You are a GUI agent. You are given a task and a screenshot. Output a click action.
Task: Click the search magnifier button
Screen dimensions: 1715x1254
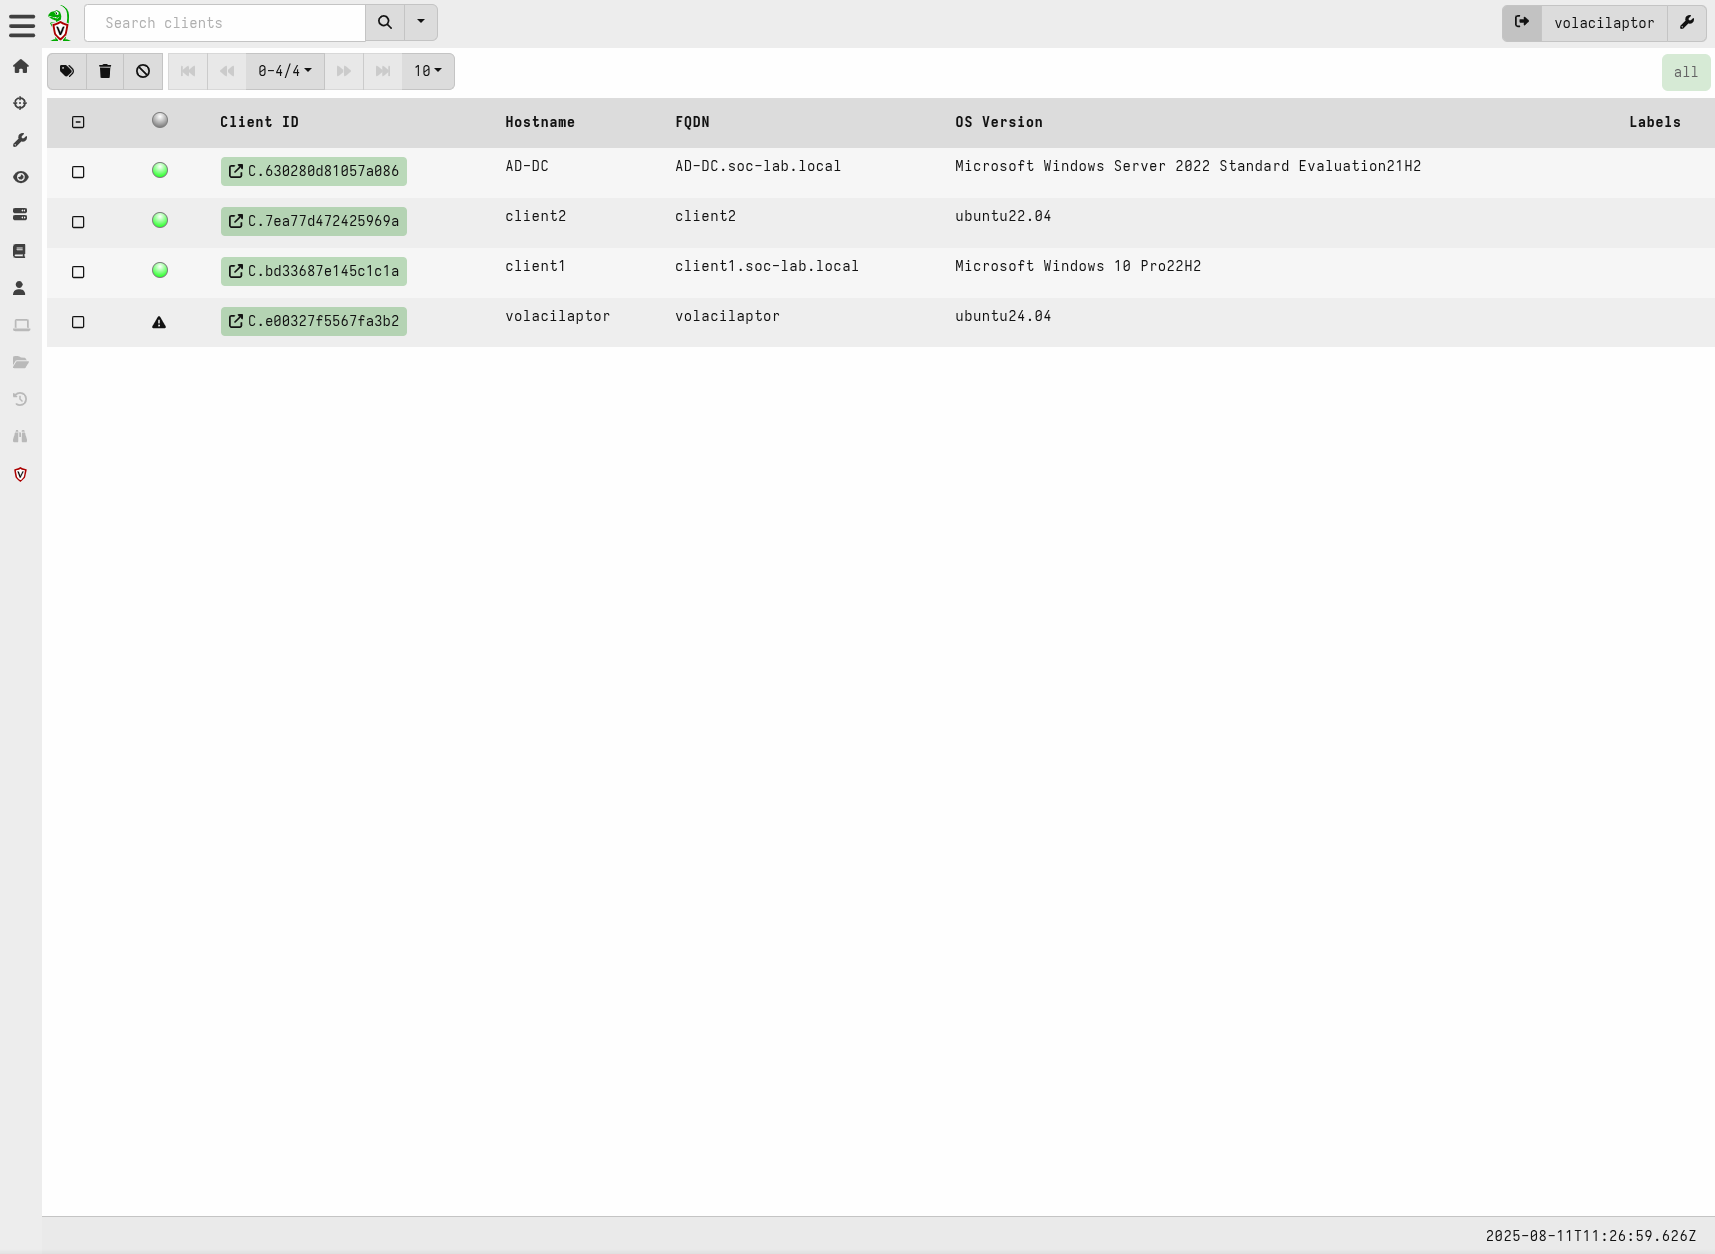tap(385, 22)
